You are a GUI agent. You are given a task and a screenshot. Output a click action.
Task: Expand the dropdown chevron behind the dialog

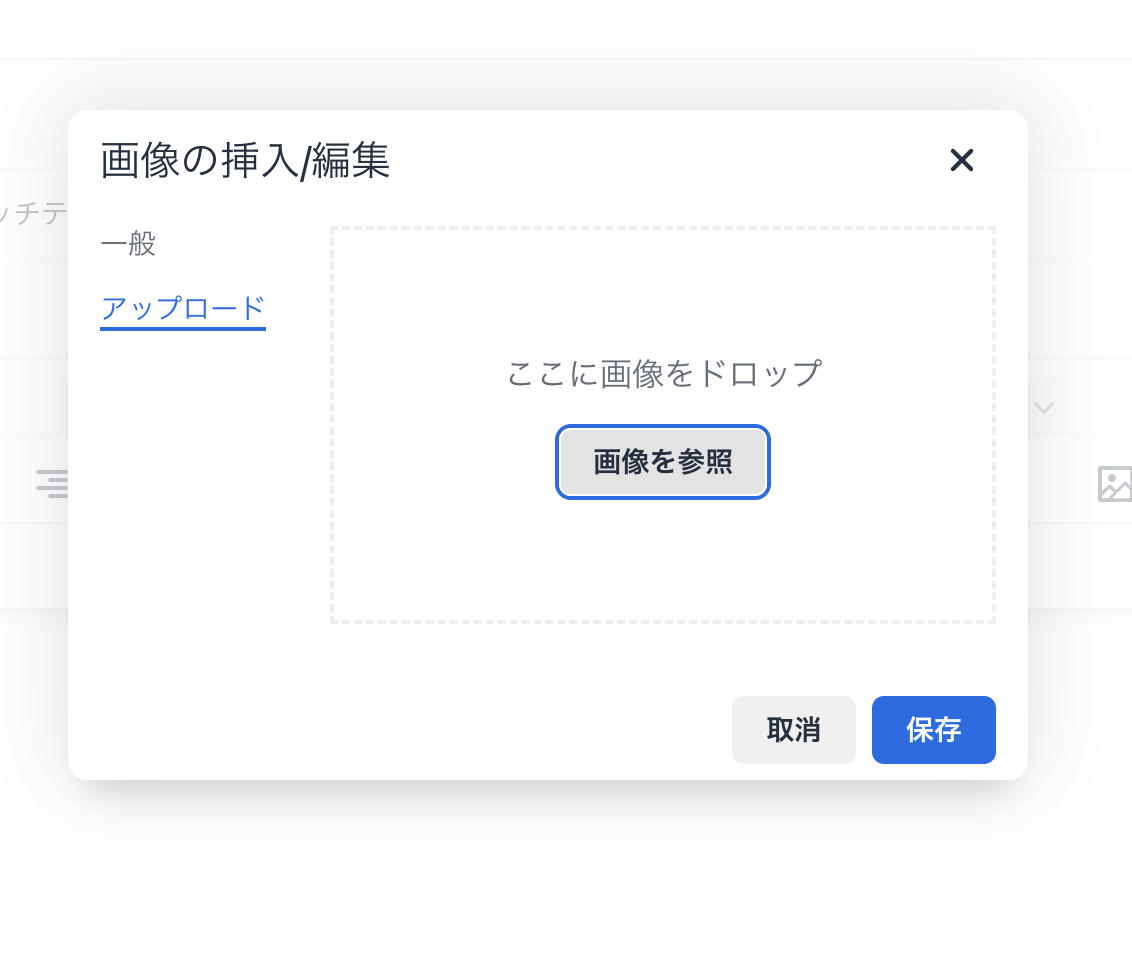(x=1044, y=407)
